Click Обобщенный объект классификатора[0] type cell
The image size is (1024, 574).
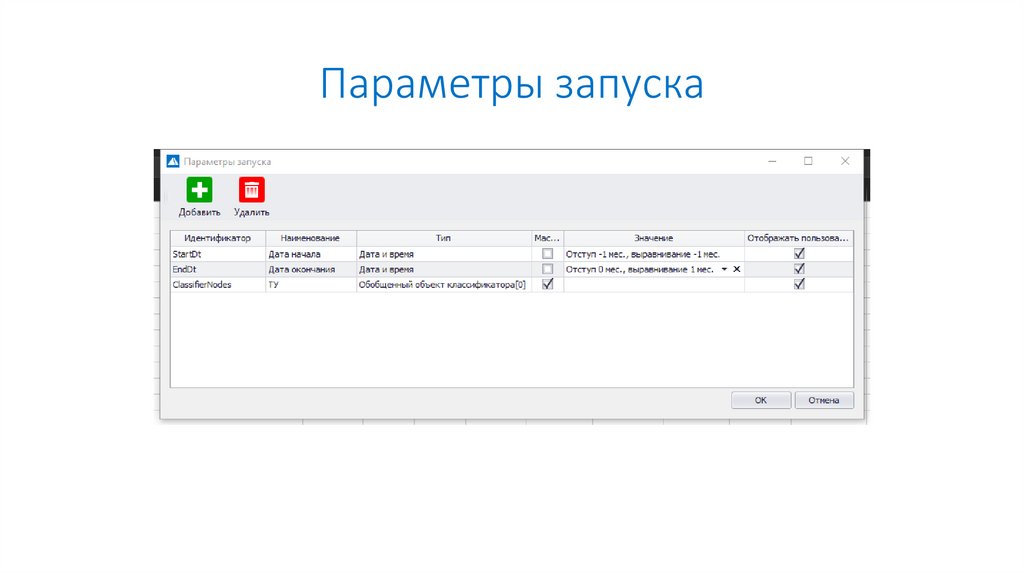coord(443,285)
